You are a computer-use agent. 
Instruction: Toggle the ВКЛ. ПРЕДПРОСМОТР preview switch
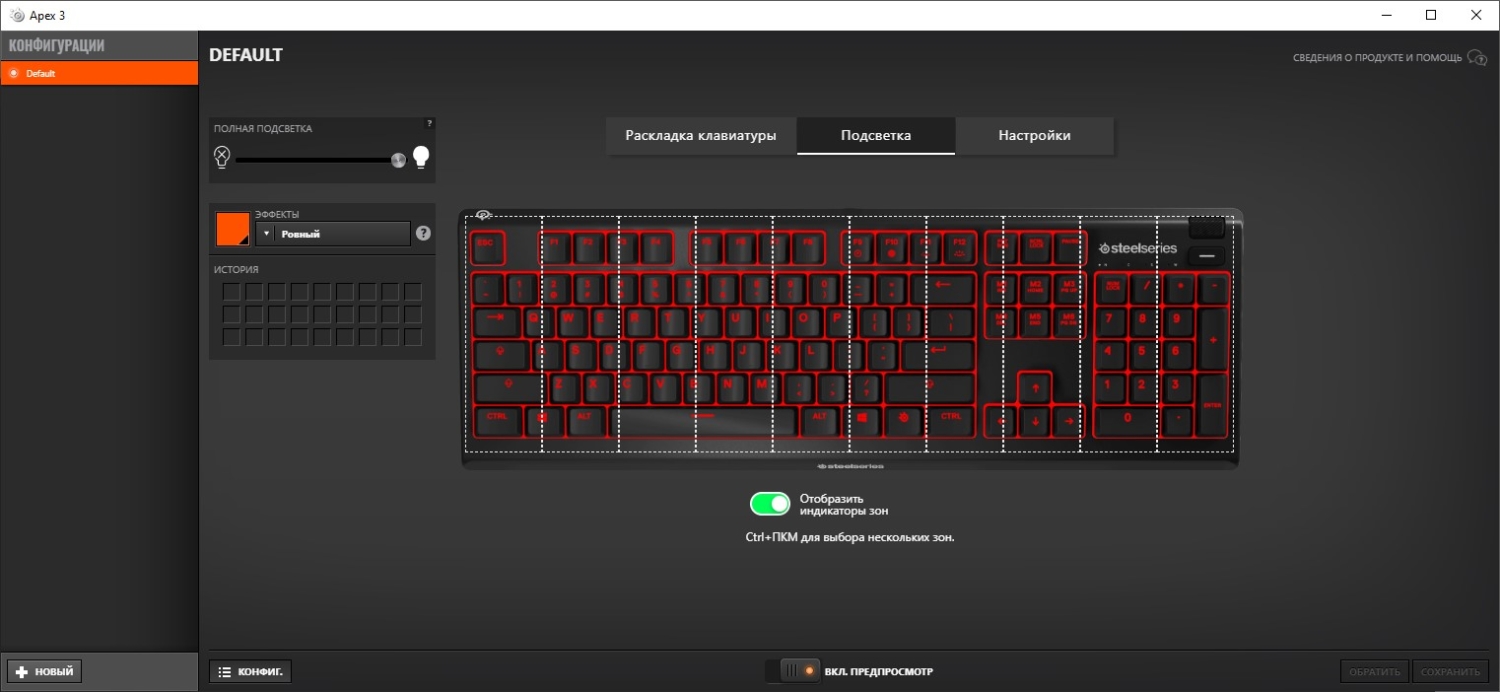click(x=792, y=671)
